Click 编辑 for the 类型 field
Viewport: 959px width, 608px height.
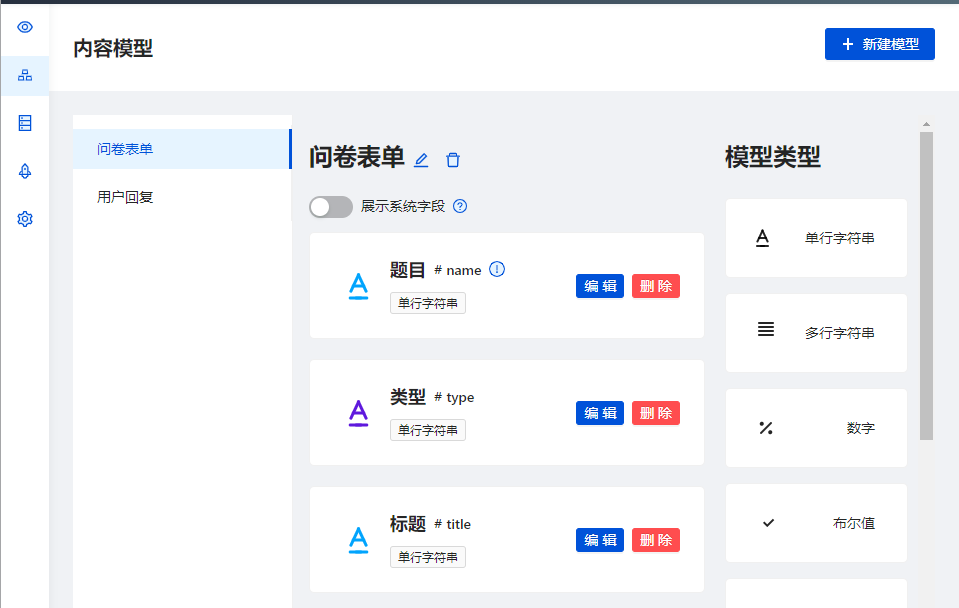600,413
